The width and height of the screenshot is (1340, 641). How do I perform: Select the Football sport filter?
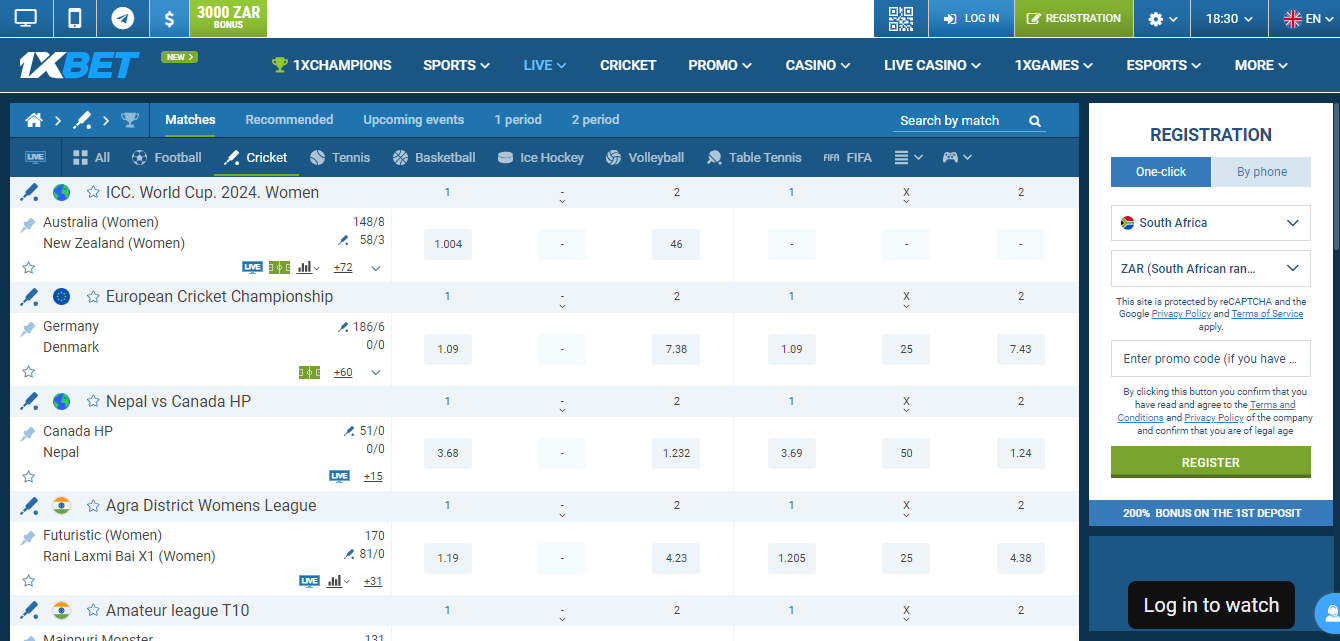click(x=166, y=157)
